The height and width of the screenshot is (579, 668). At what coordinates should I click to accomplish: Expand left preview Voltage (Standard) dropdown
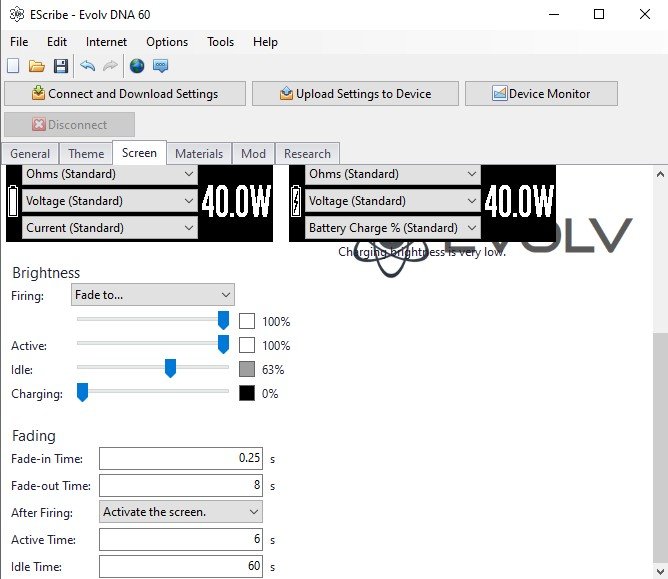tap(110, 201)
